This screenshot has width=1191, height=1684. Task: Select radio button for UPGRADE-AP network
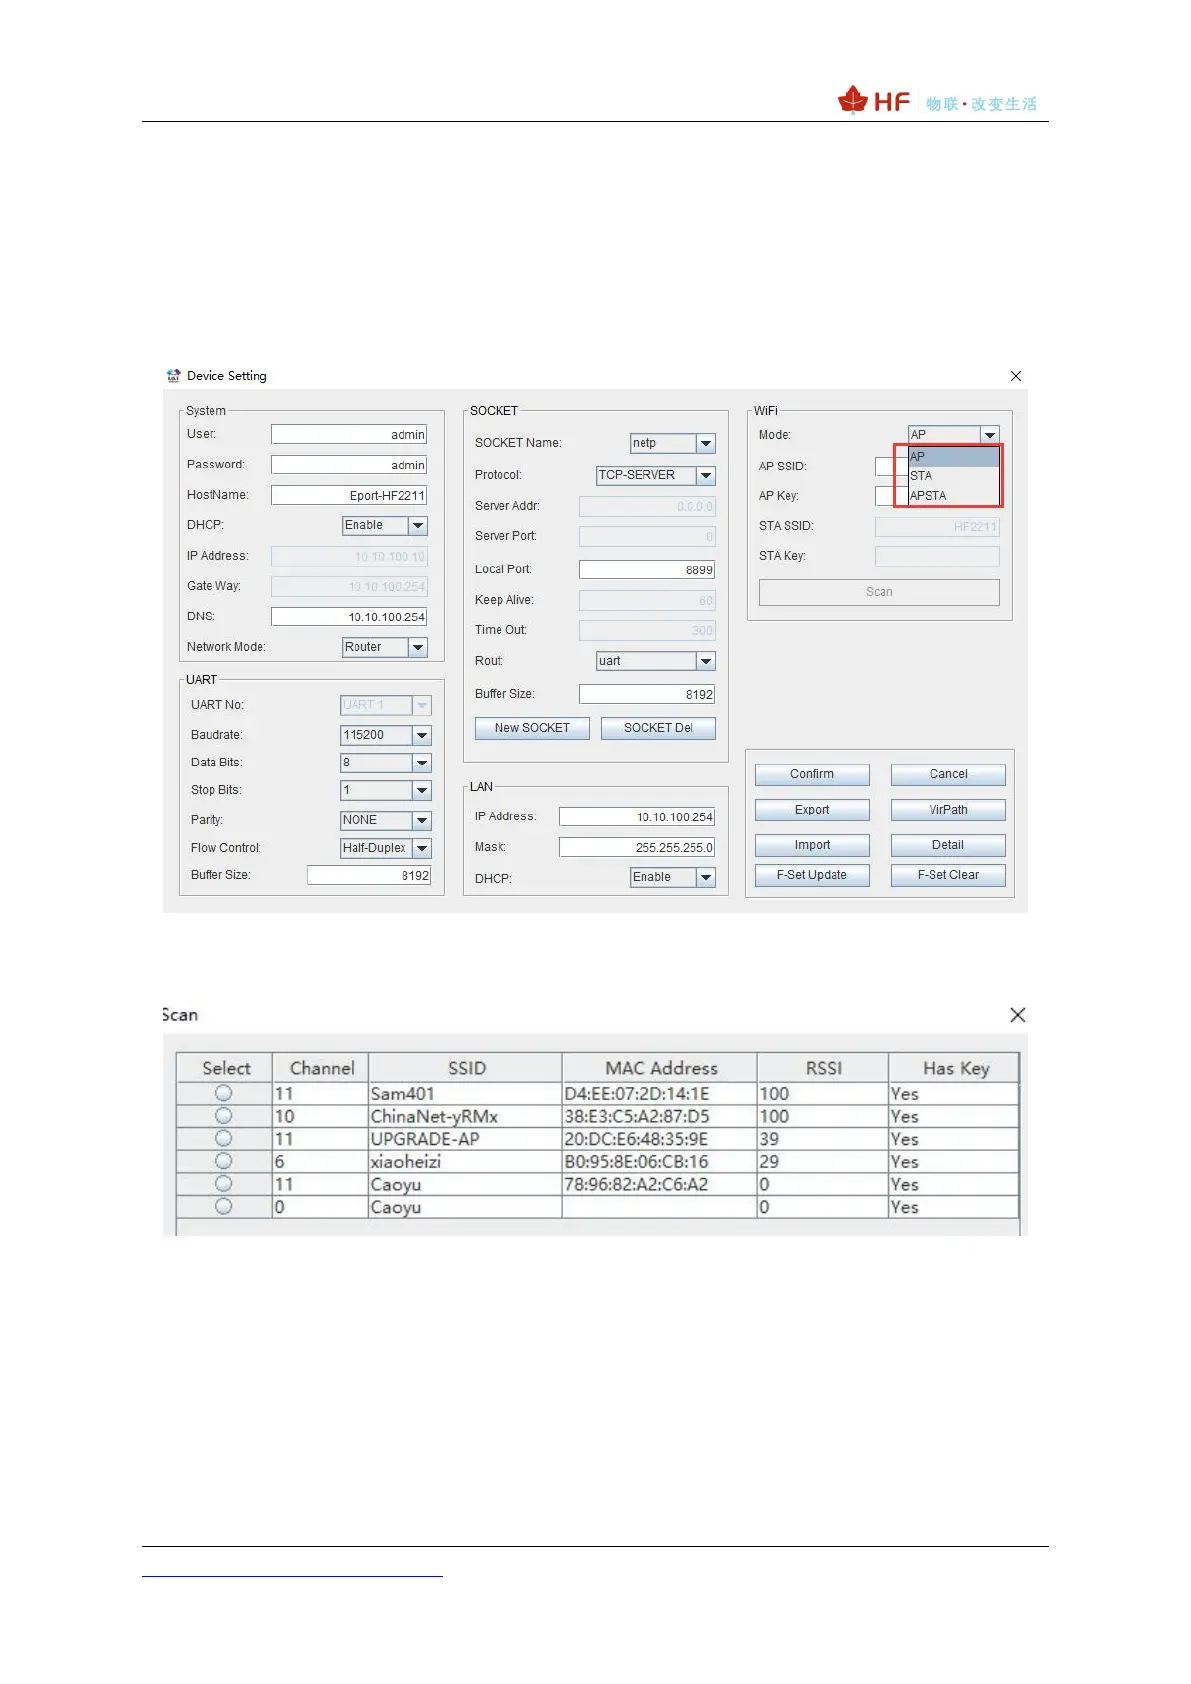coord(223,1138)
